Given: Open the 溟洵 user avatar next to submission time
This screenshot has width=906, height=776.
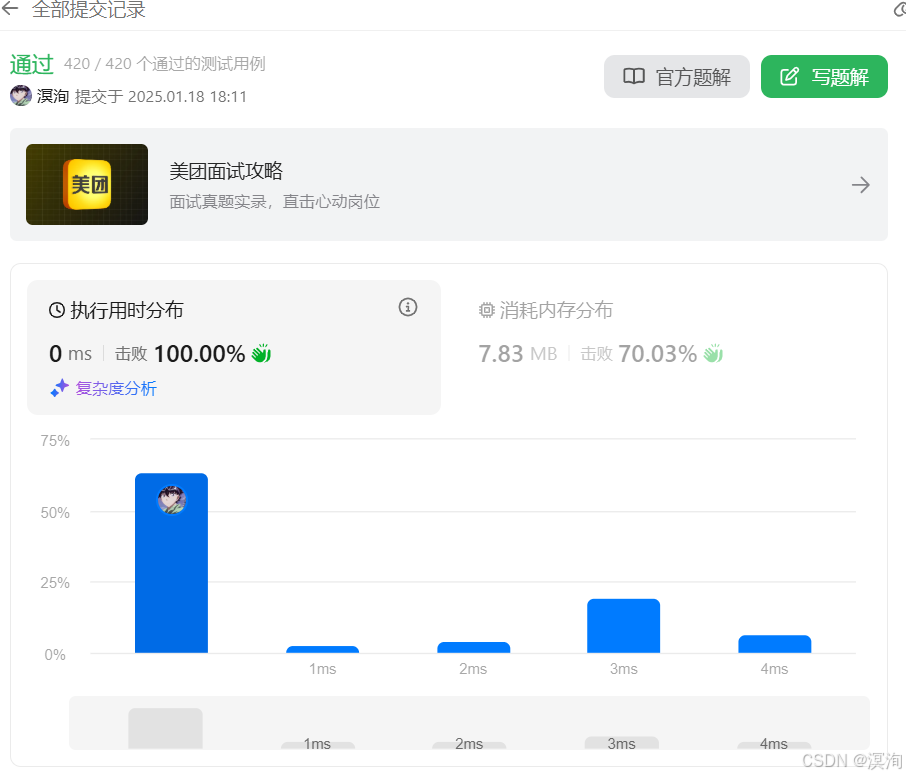Looking at the screenshot, I should 21,95.
